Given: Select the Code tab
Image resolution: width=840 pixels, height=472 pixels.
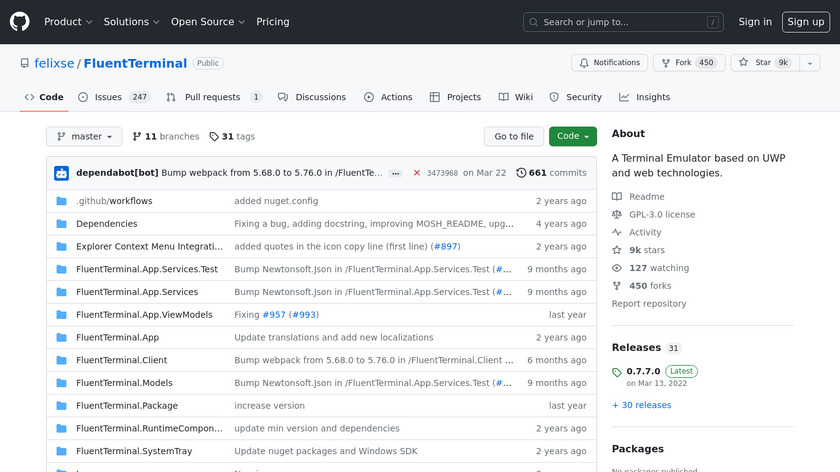Looking at the screenshot, I should click(x=44, y=97).
